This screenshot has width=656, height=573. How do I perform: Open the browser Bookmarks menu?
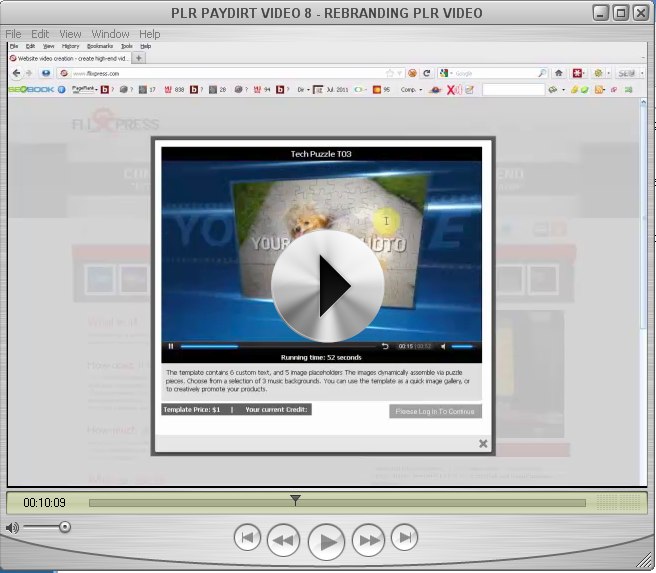click(100, 46)
